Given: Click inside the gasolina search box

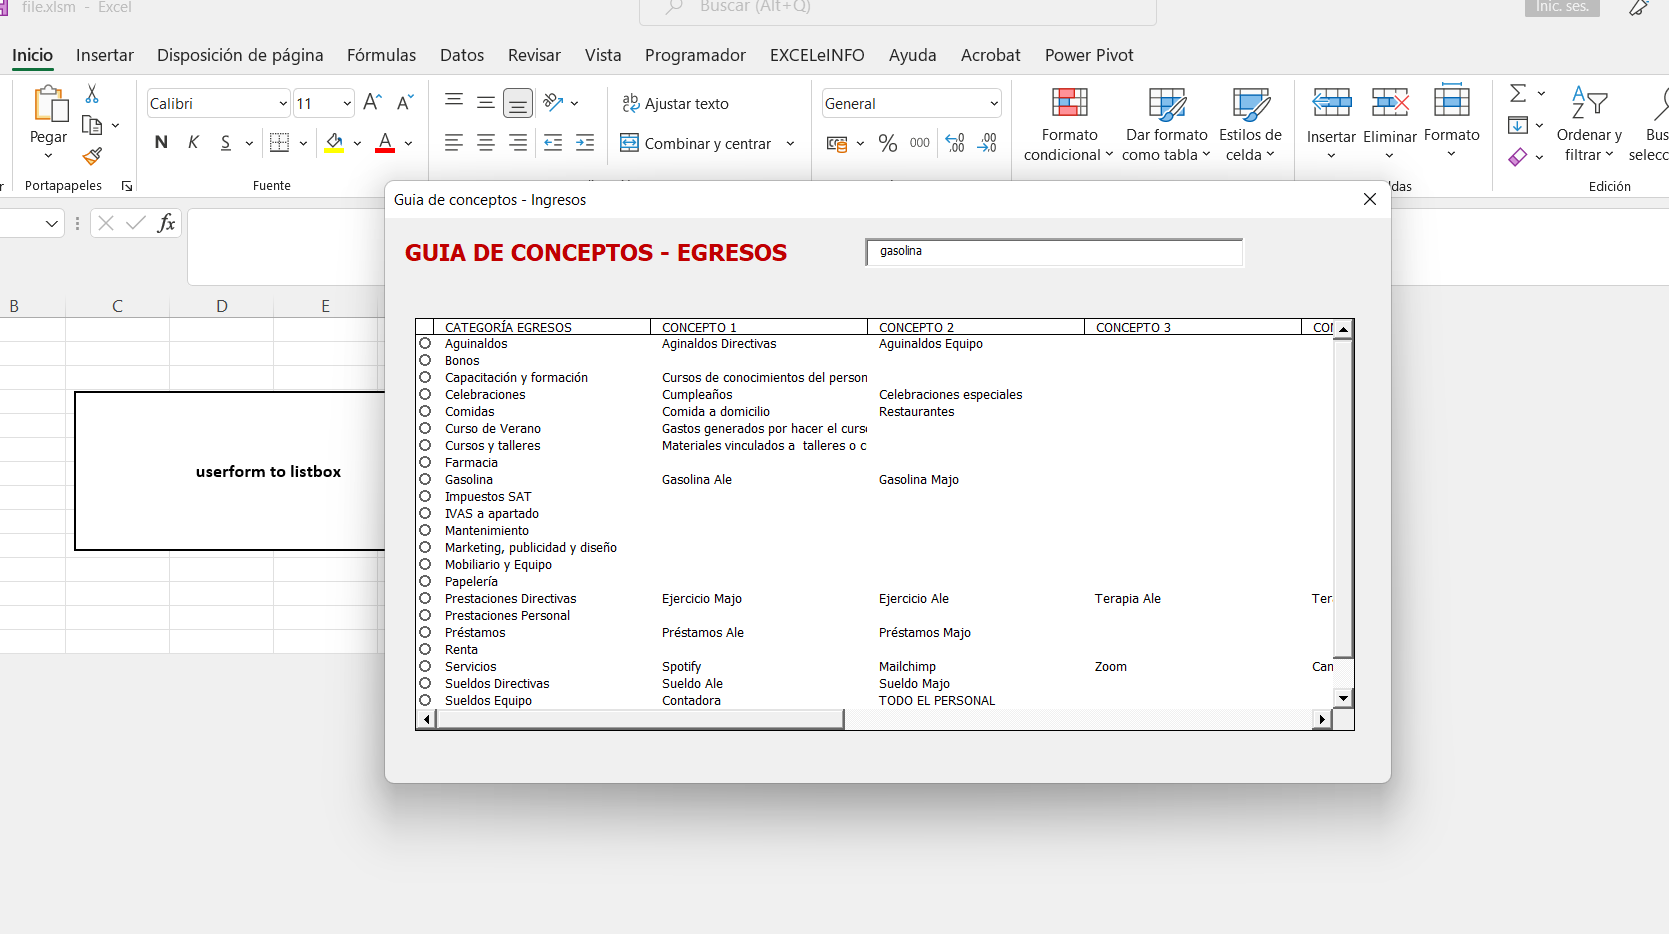Looking at the screenshot, I should [x=1053, y=251].
